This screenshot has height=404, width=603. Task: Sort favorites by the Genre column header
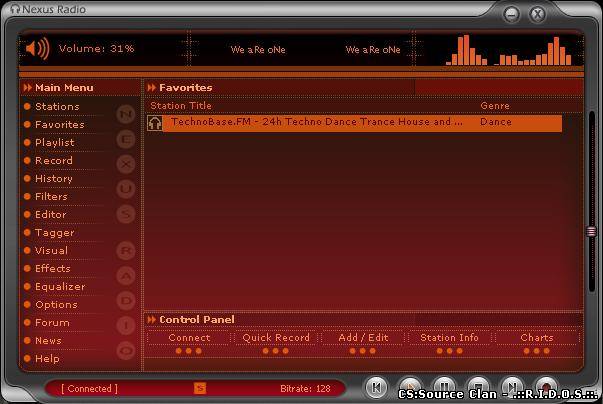tap(495, 106)
